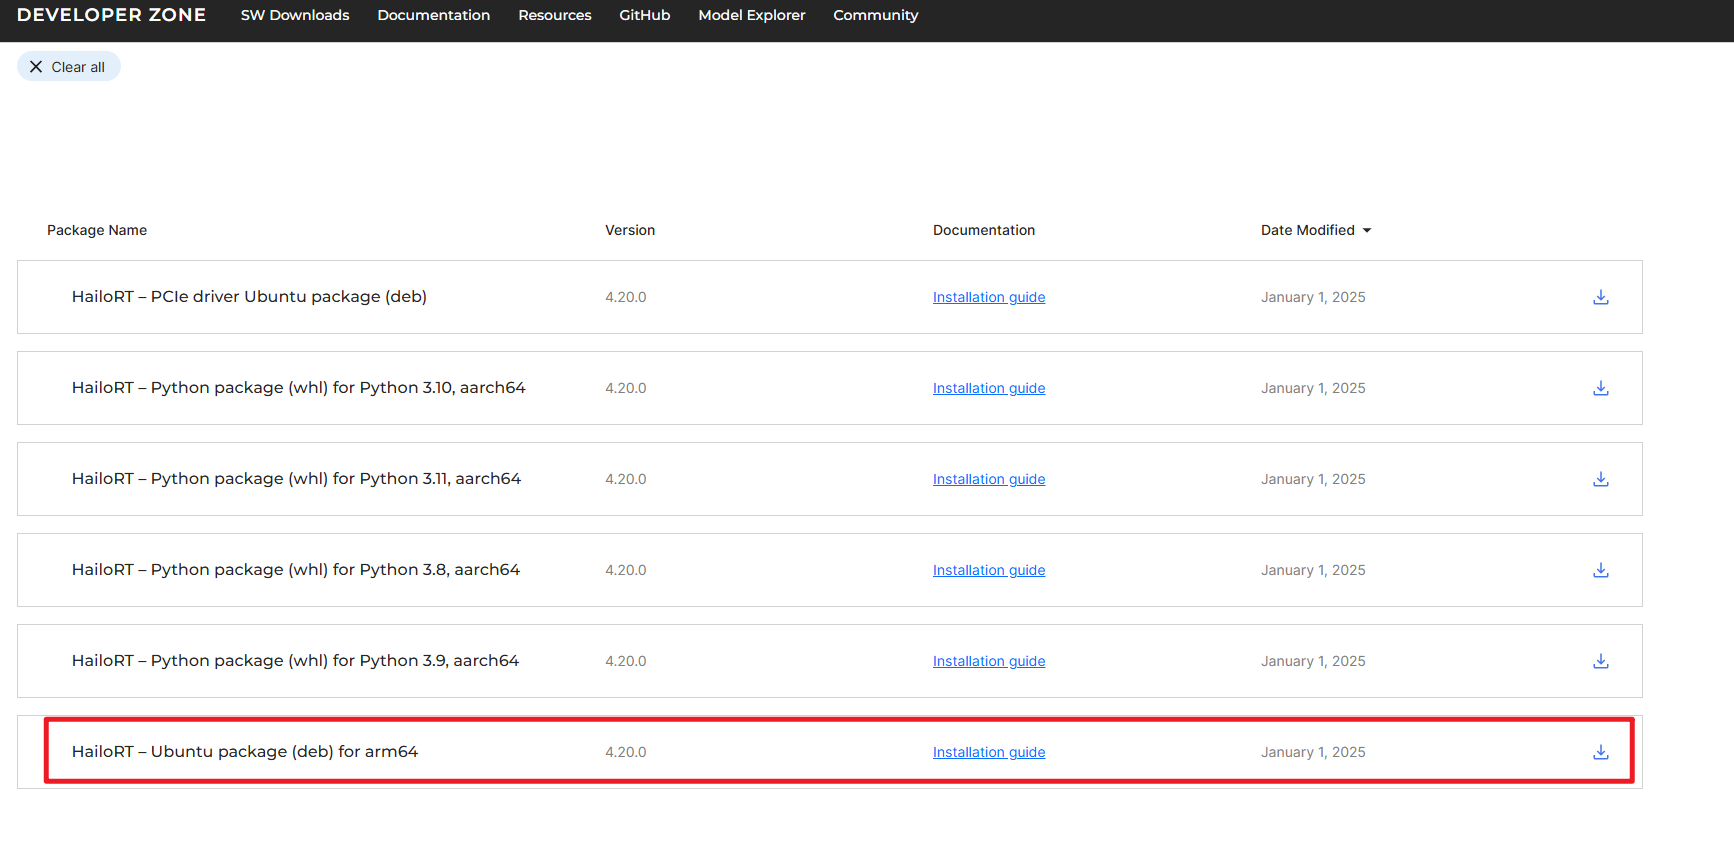The height and width of the screenshot is (867, 1734).
Task: Click version 4.20.0 in Python 3.10 row
Action: tap(626, 388)
